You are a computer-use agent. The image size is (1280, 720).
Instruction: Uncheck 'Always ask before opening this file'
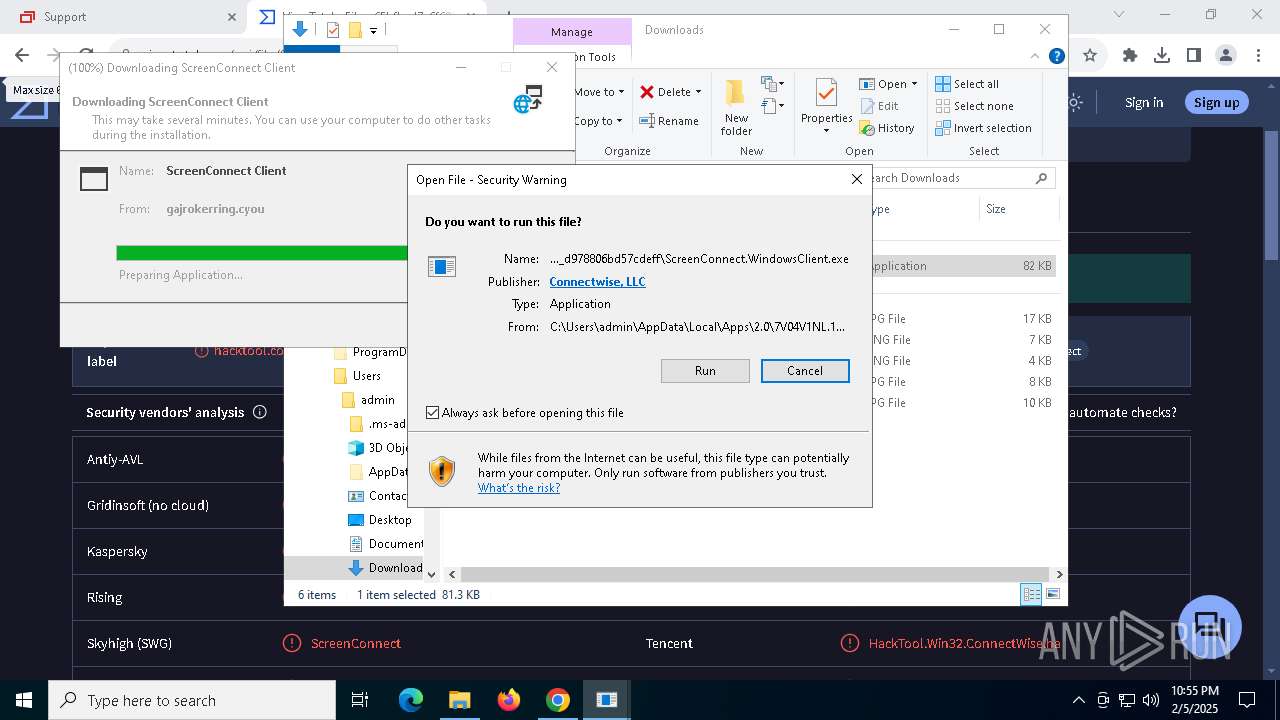(x=433, y=413)
